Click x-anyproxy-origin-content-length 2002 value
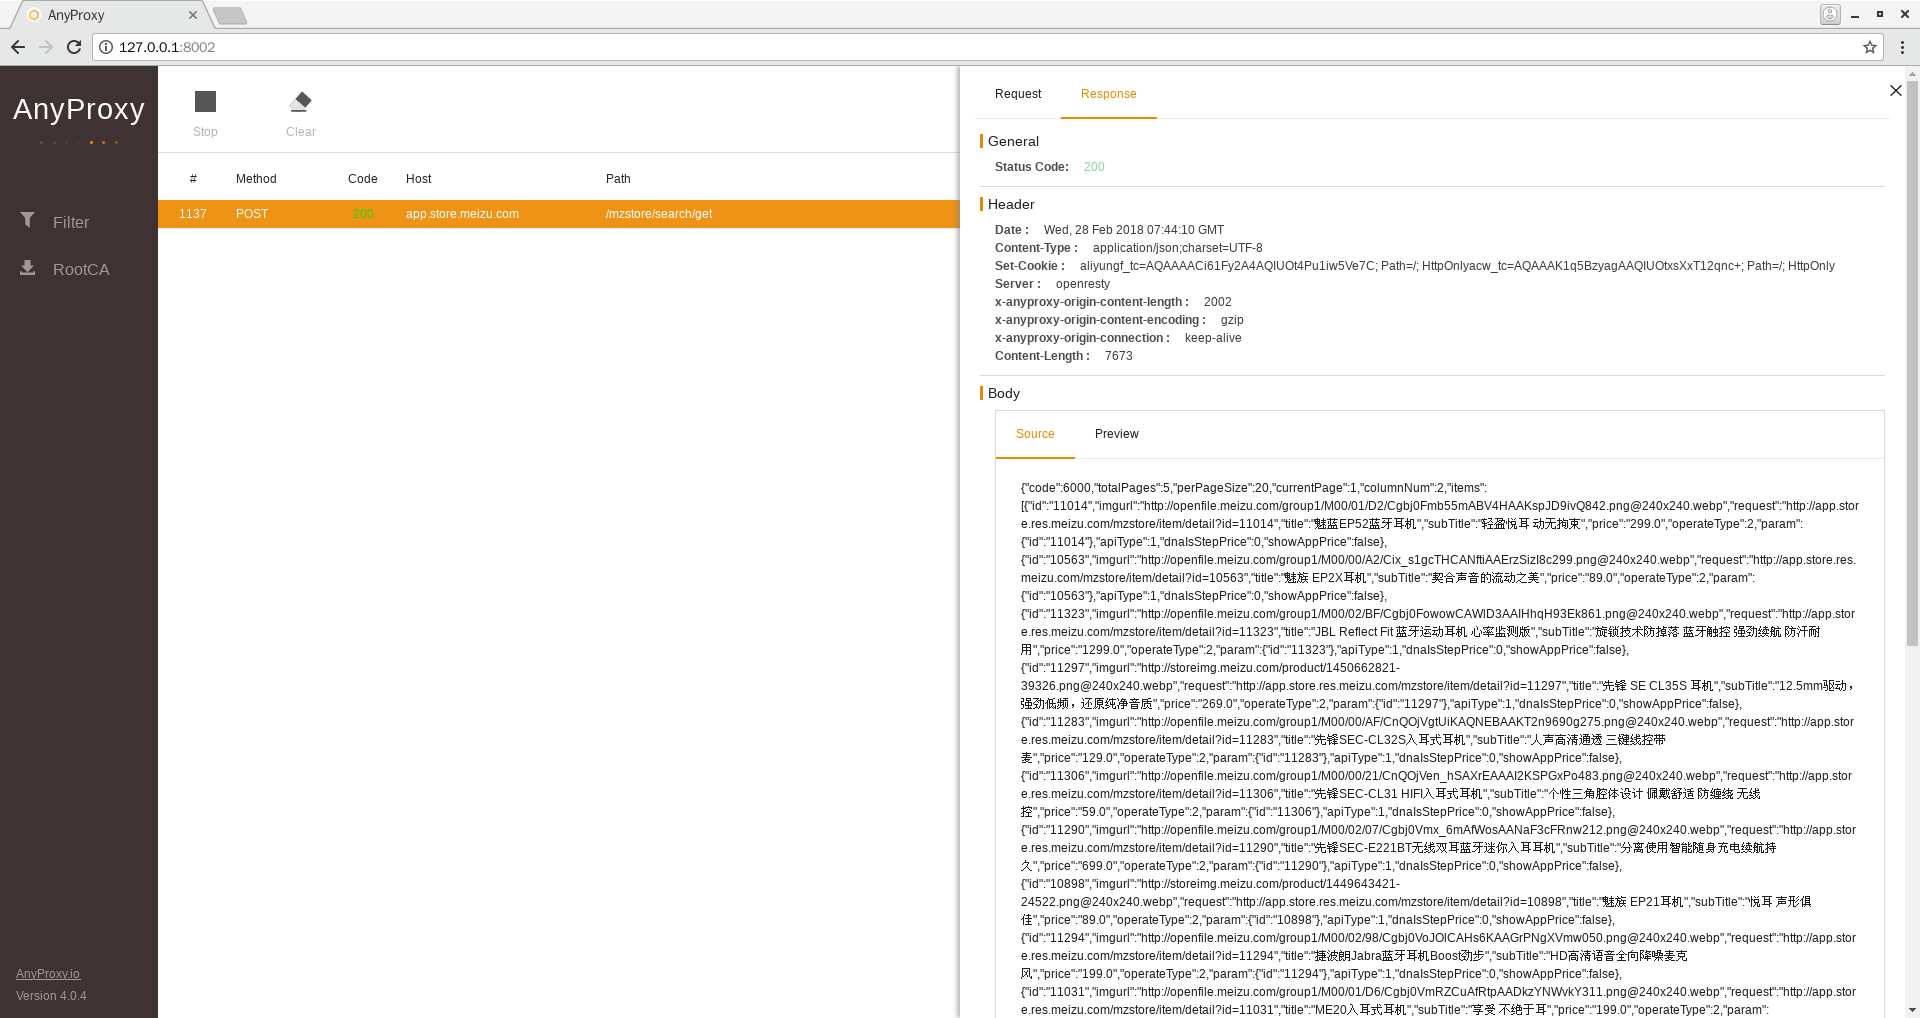 [1218, 302]
